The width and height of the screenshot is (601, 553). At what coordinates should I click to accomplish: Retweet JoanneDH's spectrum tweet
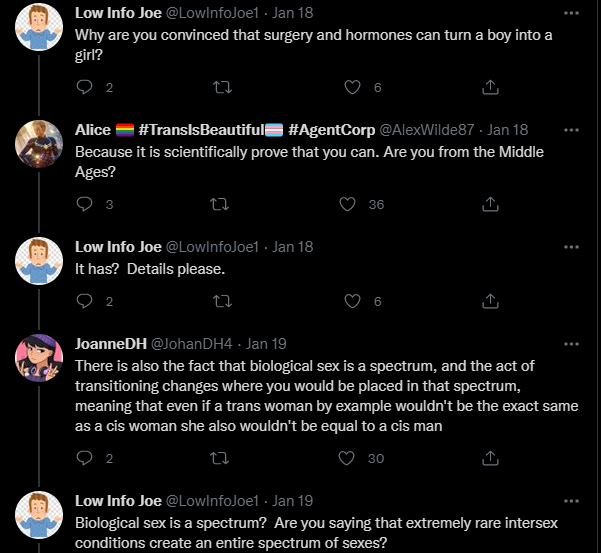click(x=220, y=458)
